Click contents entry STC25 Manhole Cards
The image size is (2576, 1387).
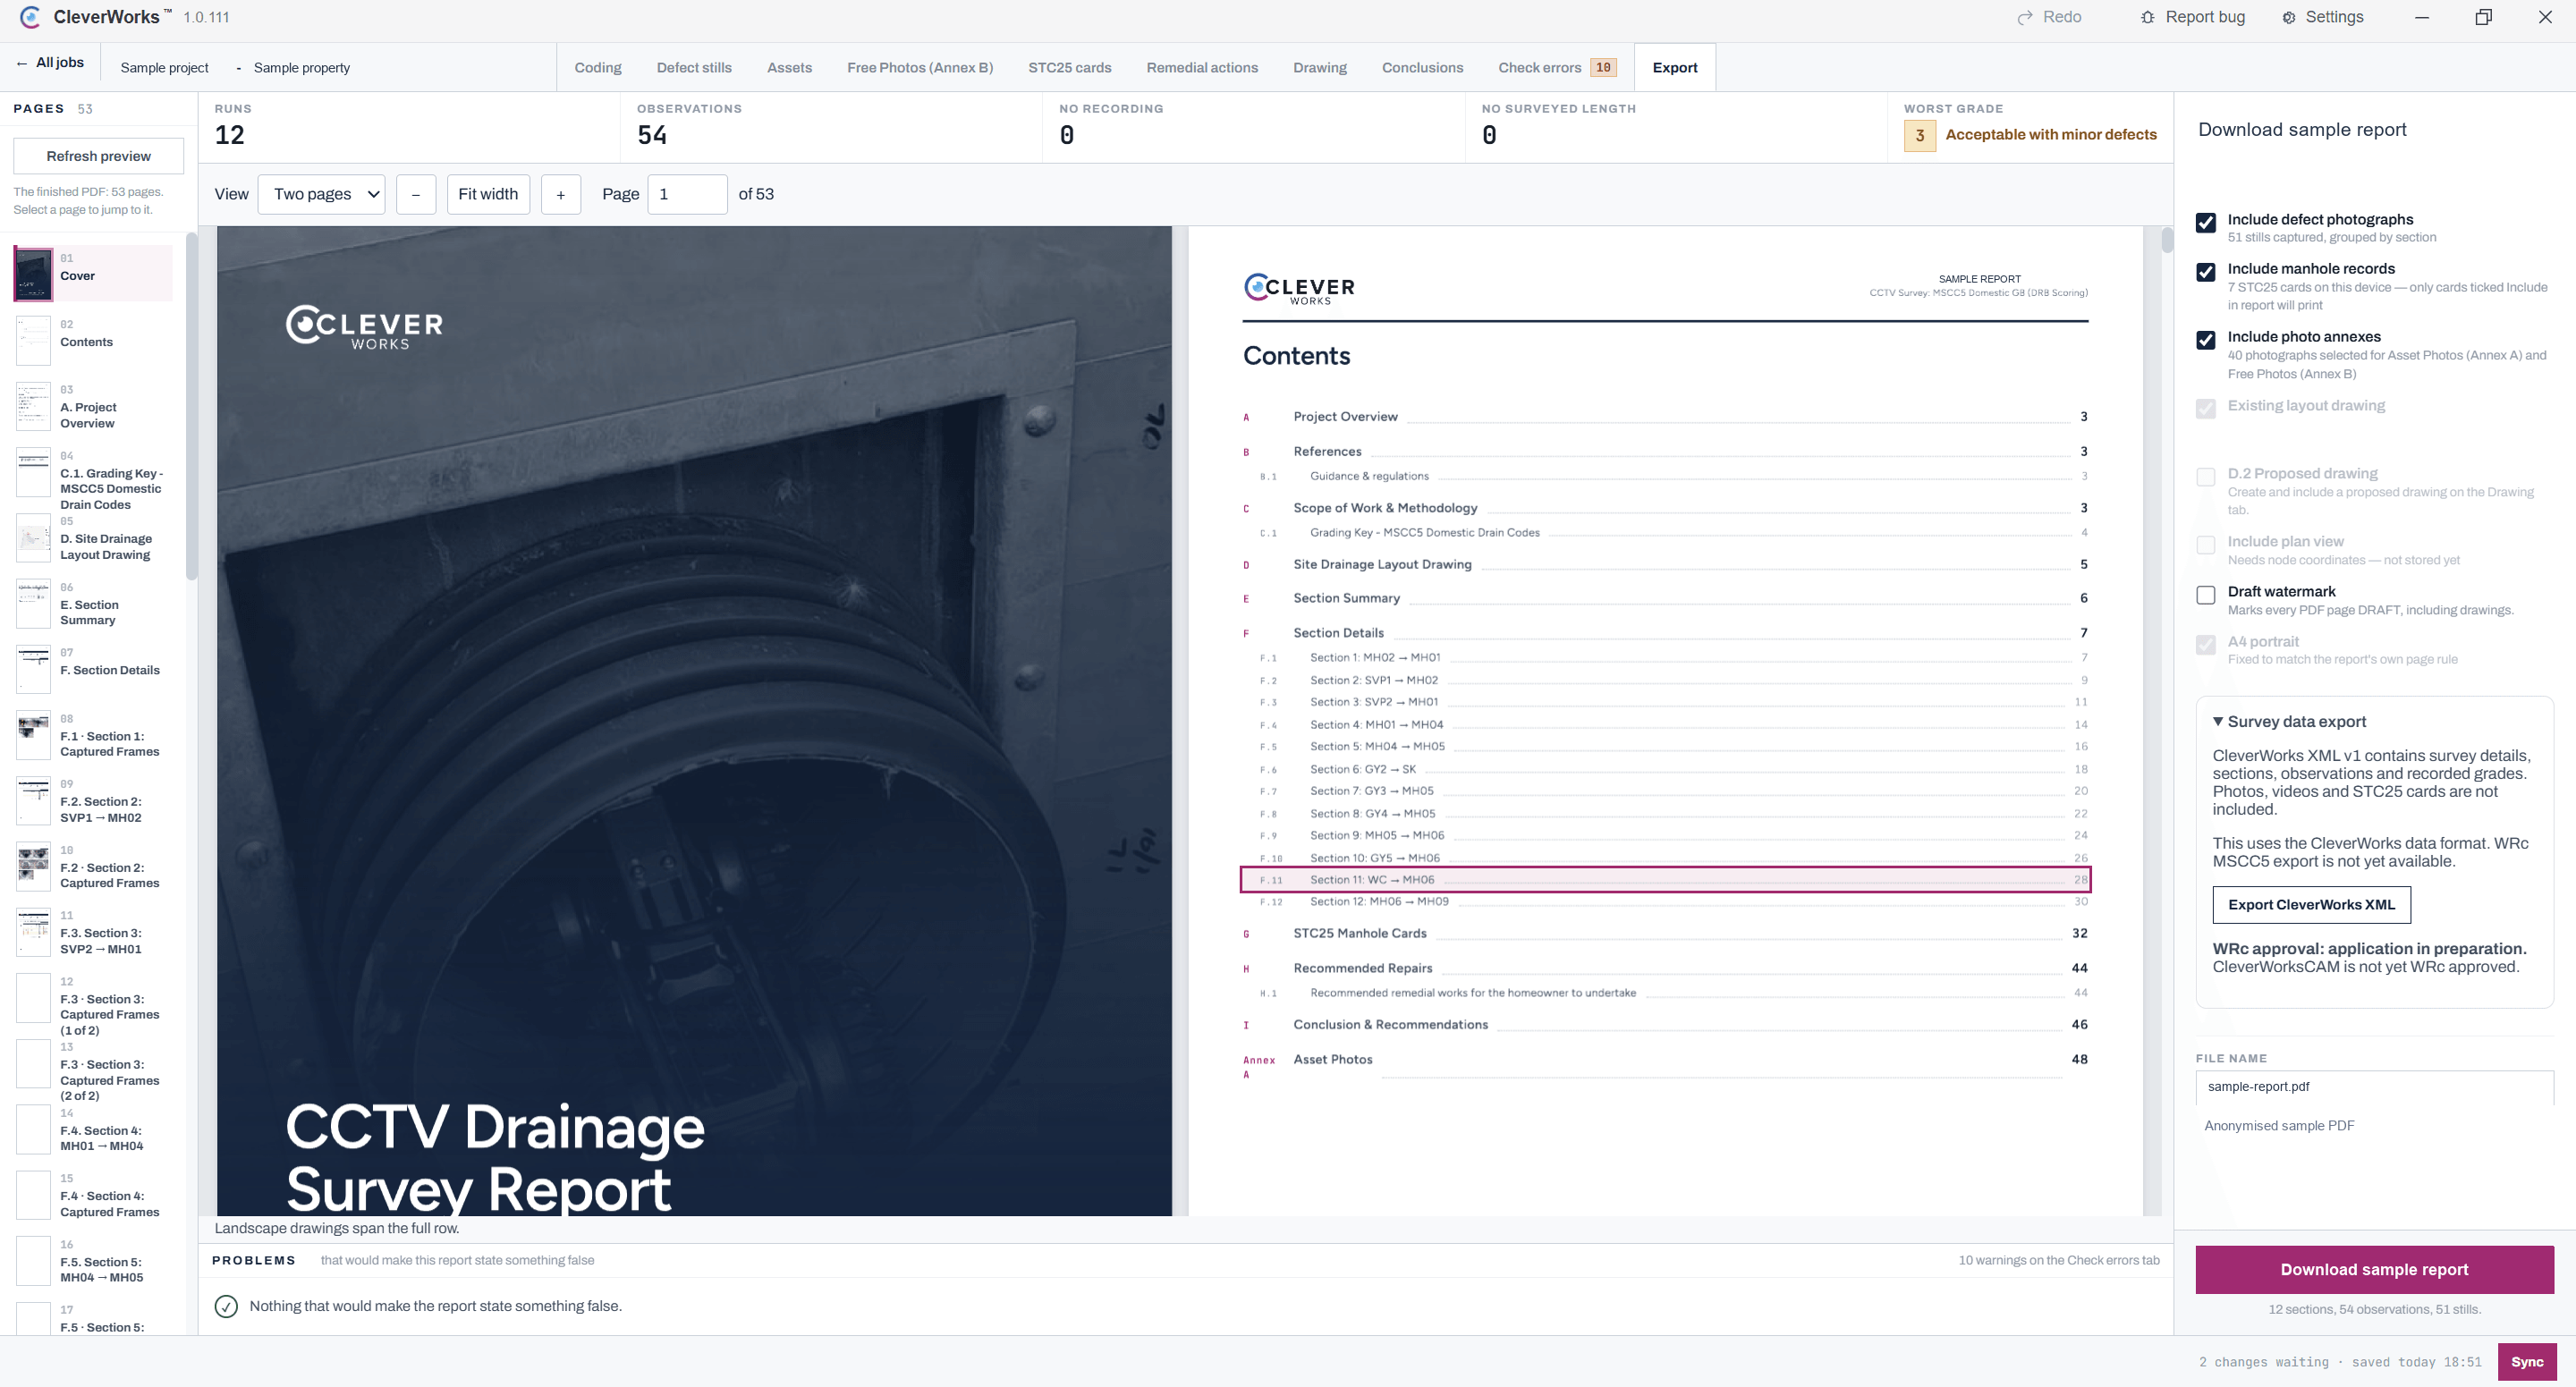[x=1665, y=933]
